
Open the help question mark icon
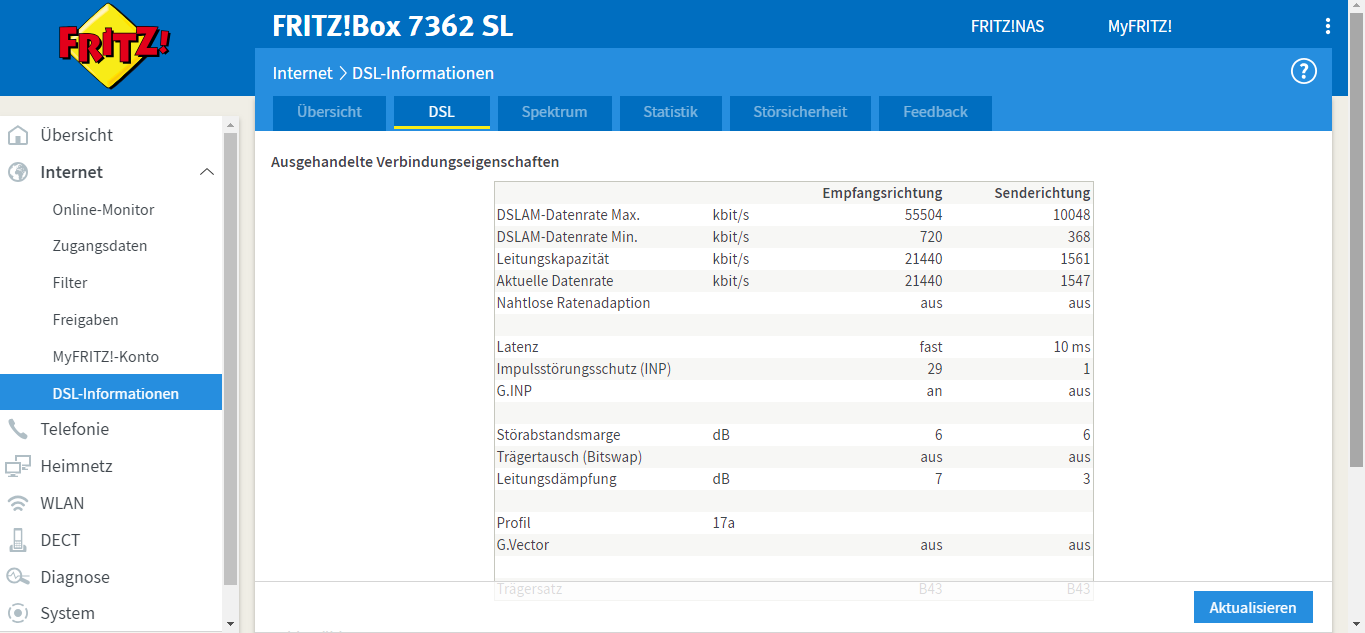coord(1304,71)
